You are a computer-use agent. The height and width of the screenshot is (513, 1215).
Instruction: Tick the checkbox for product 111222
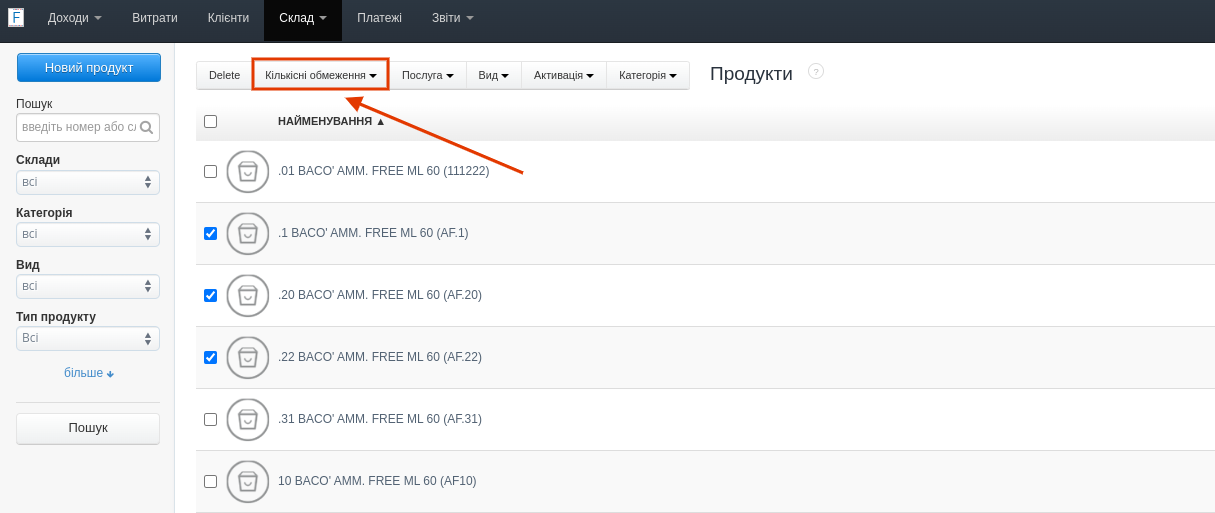210,172
